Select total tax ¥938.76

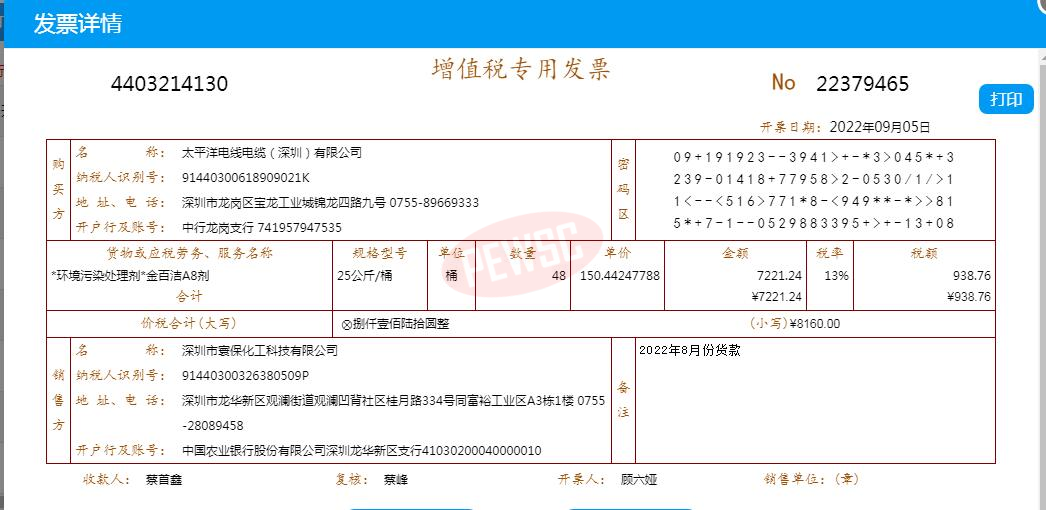click(969, 297)
